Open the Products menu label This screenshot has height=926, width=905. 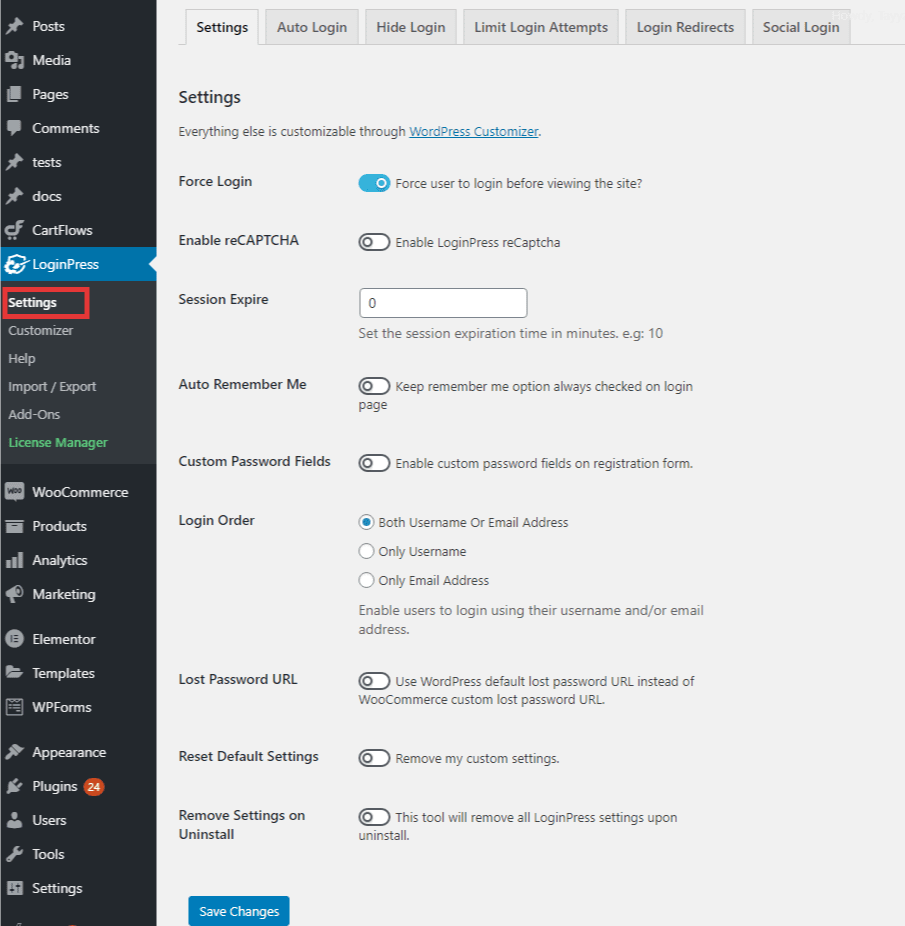[60, 526]
